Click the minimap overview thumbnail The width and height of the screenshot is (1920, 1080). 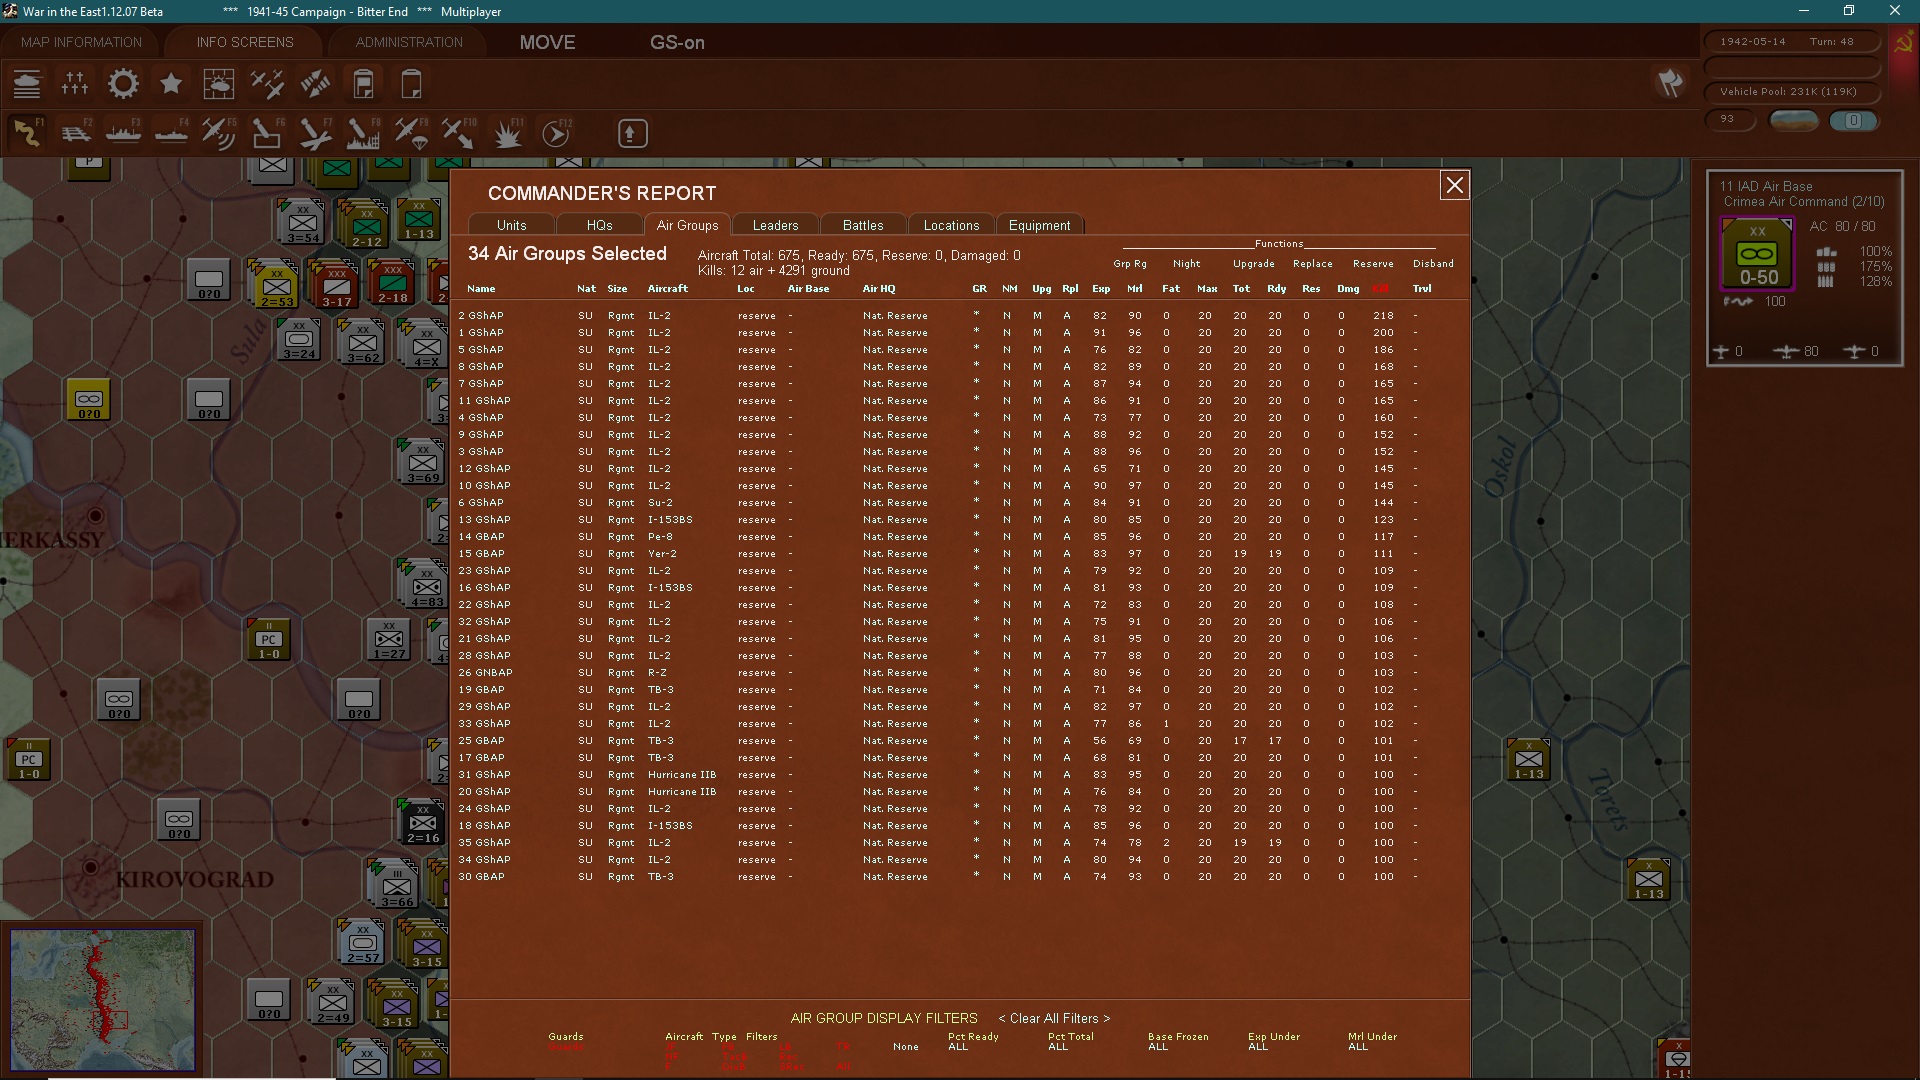[103, 1000]
